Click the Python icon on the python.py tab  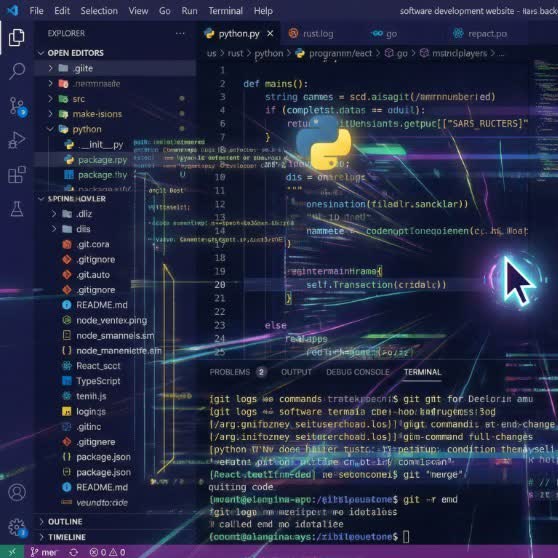tap(209, 34)
